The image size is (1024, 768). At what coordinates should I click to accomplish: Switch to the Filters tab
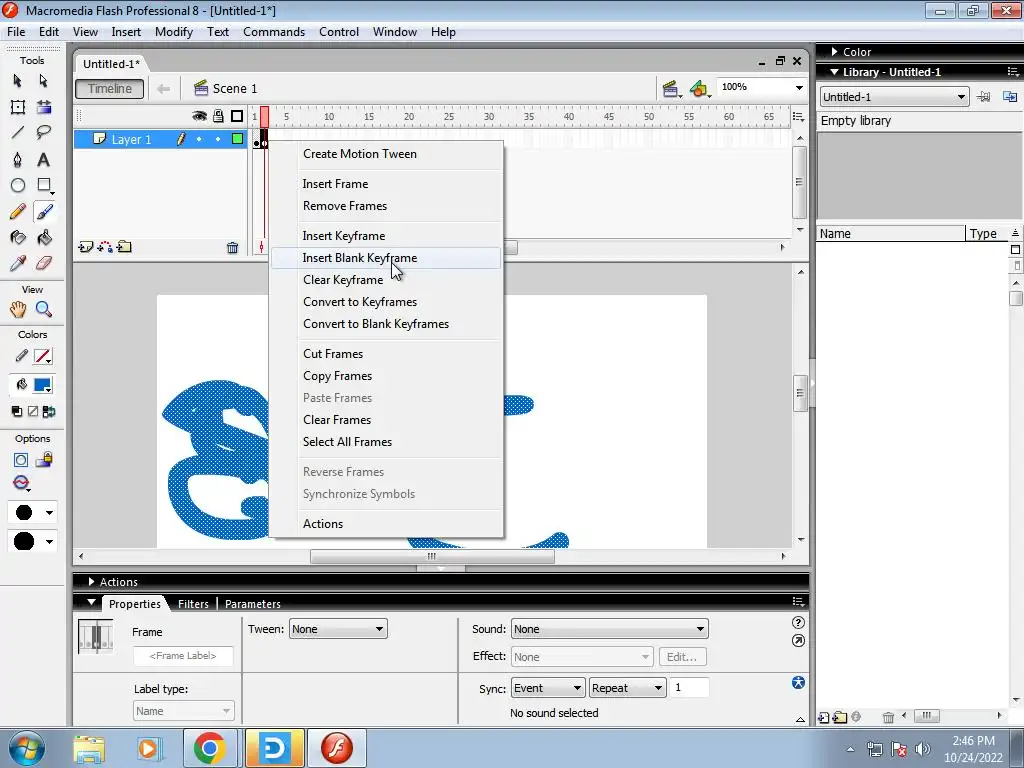pyautogui.click(x=193, y=604)
